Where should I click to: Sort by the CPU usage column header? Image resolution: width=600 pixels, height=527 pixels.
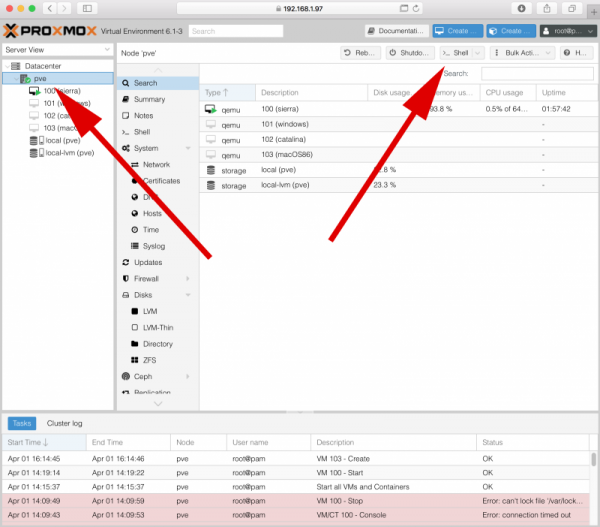(x=508, y=93)
